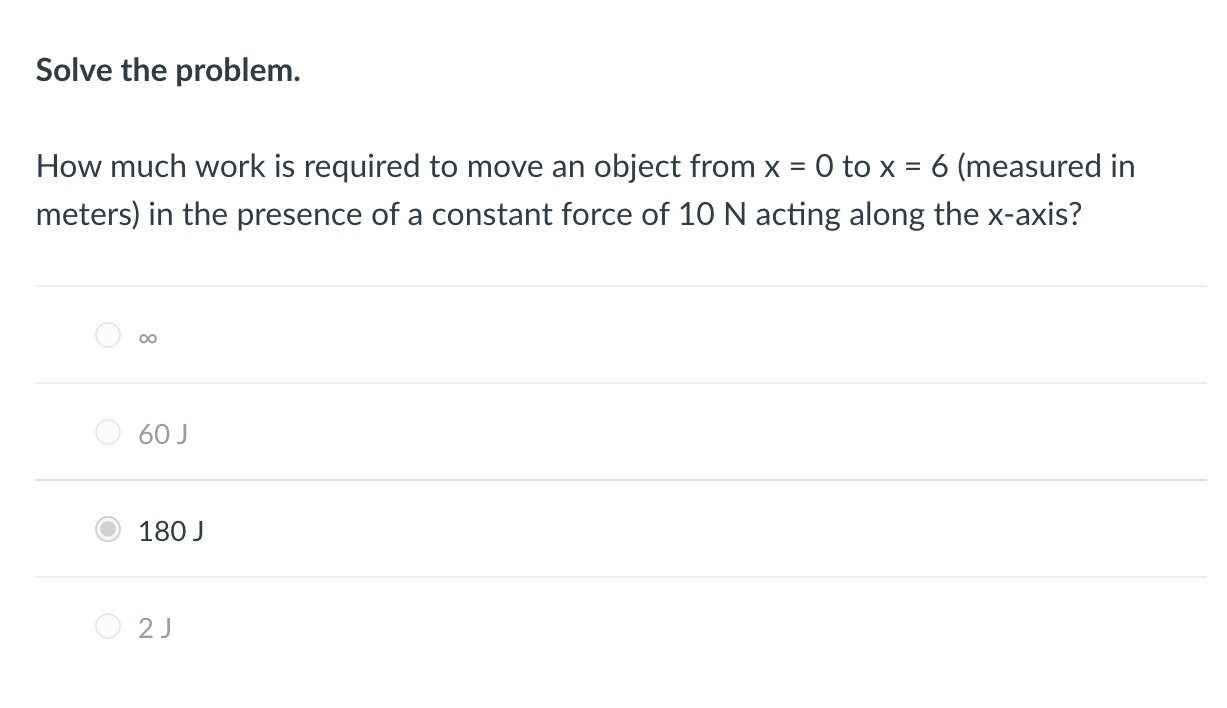Viewport: 1227px width, 708px height.
Task: Click the 180 J answer text label
Action: 170,532
